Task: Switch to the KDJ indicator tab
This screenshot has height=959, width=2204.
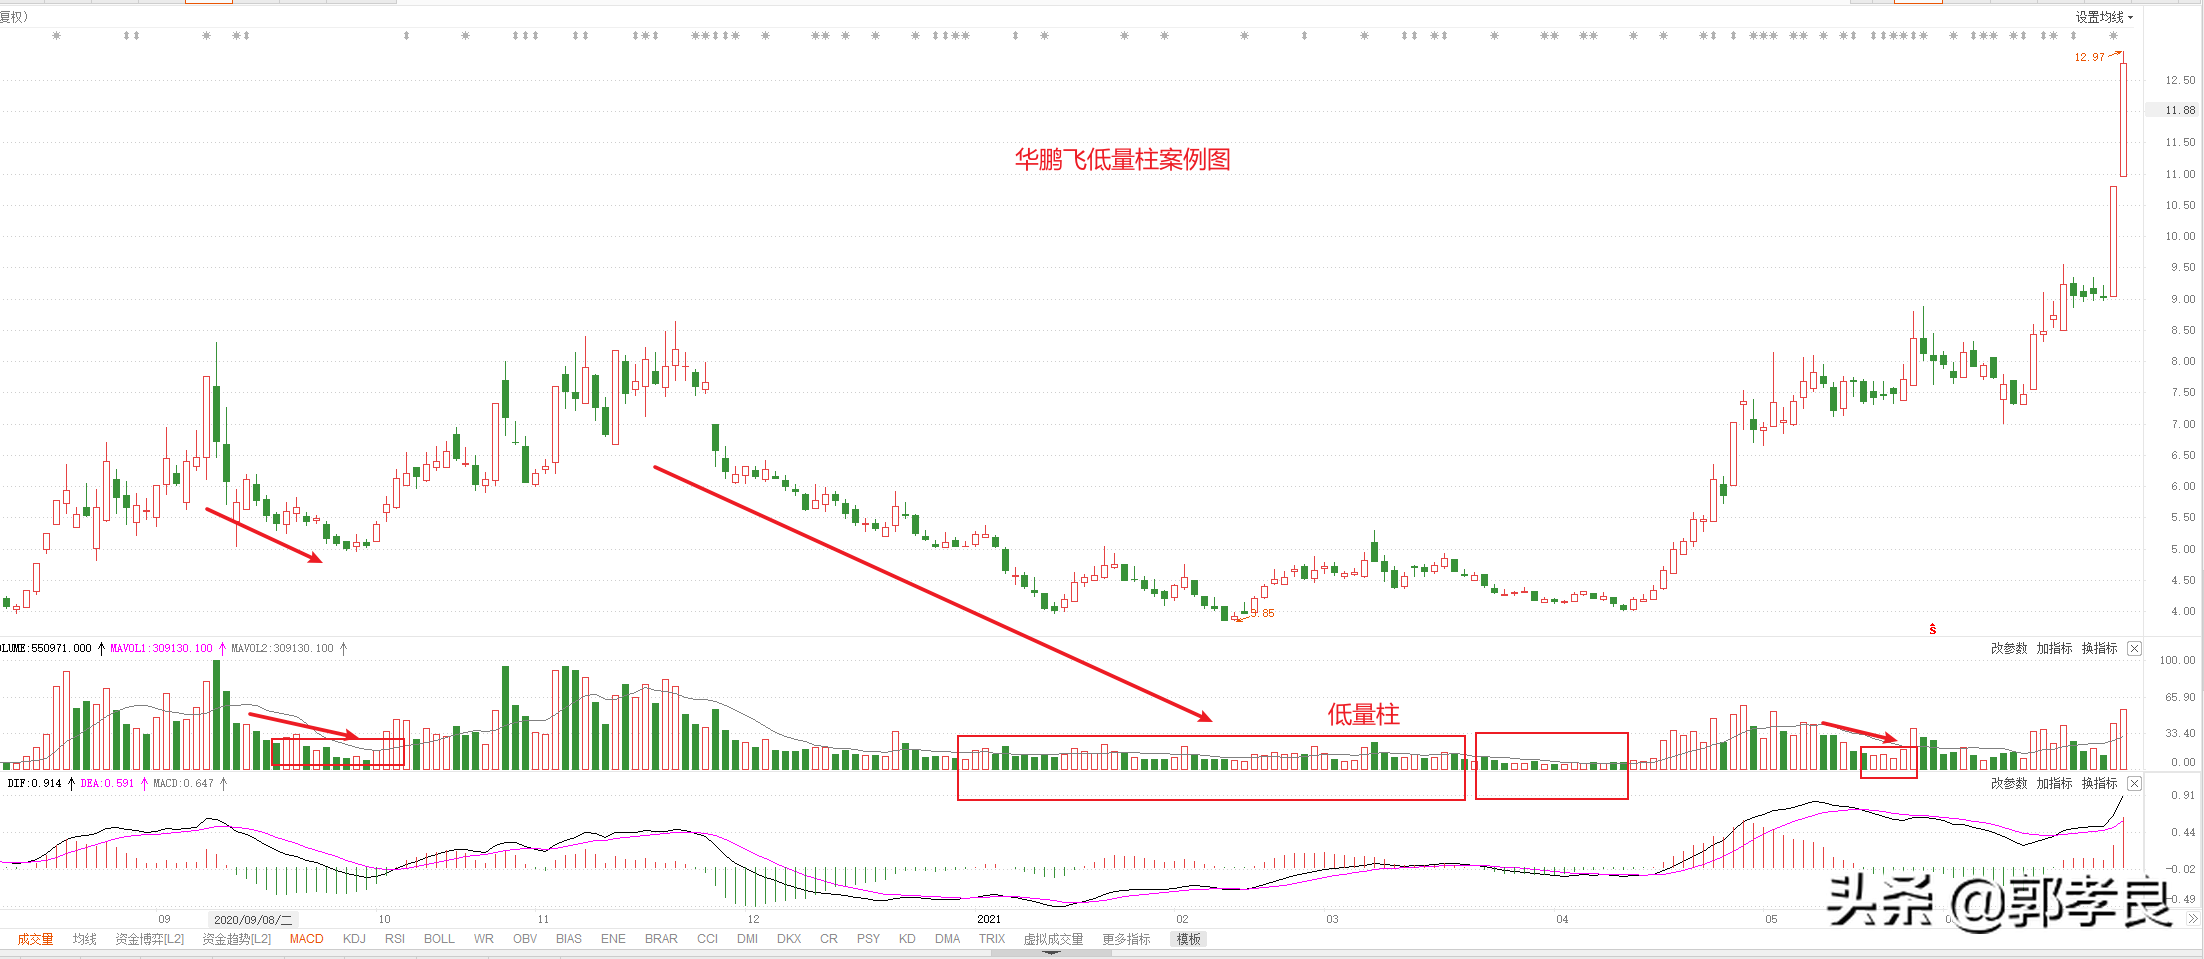Action: 354,939
